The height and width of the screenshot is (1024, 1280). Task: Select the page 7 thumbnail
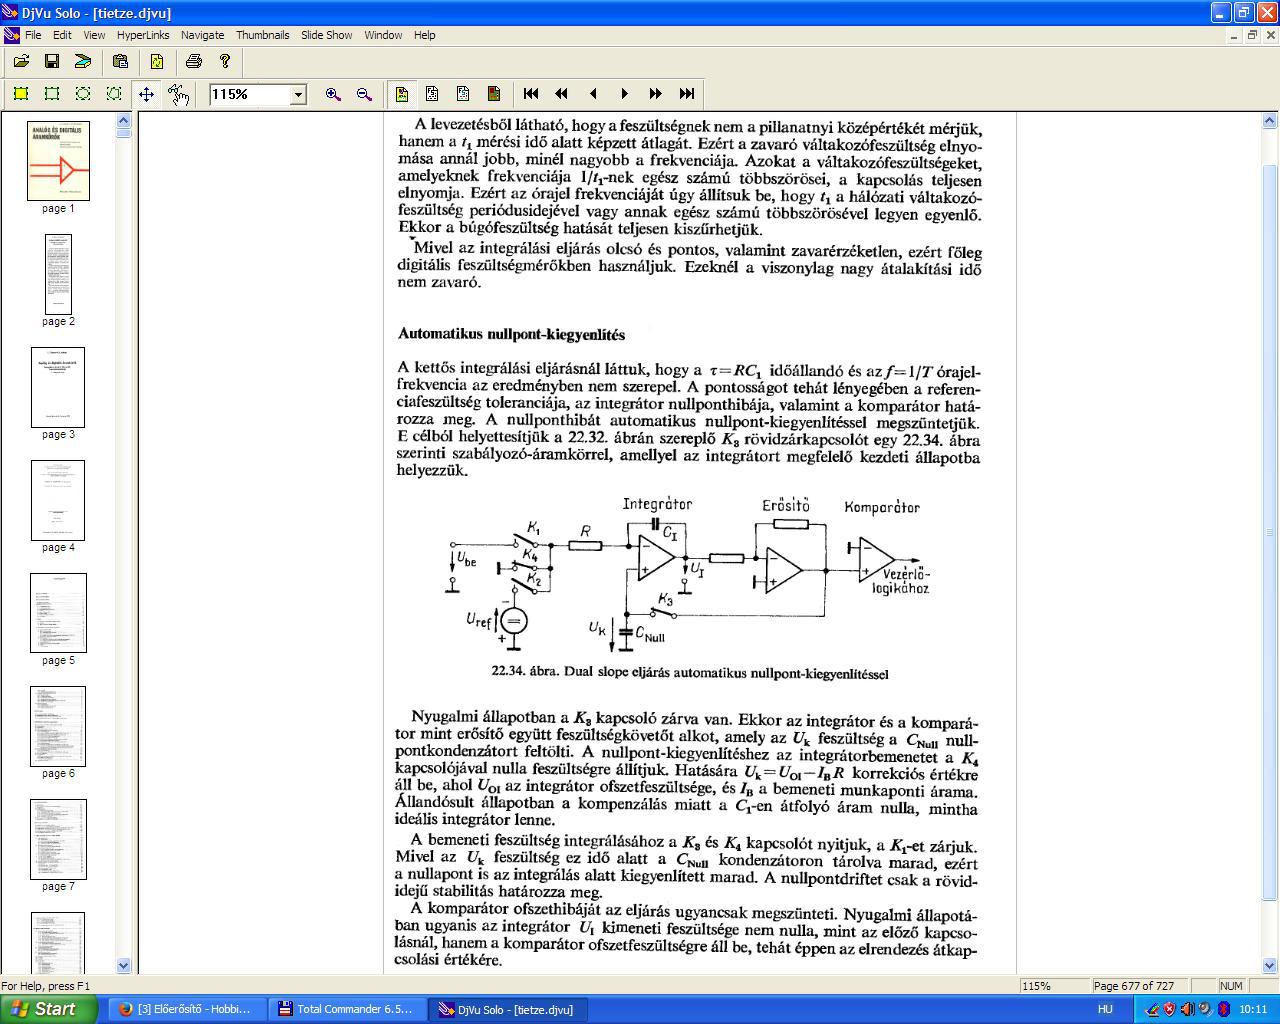[58, 839]
